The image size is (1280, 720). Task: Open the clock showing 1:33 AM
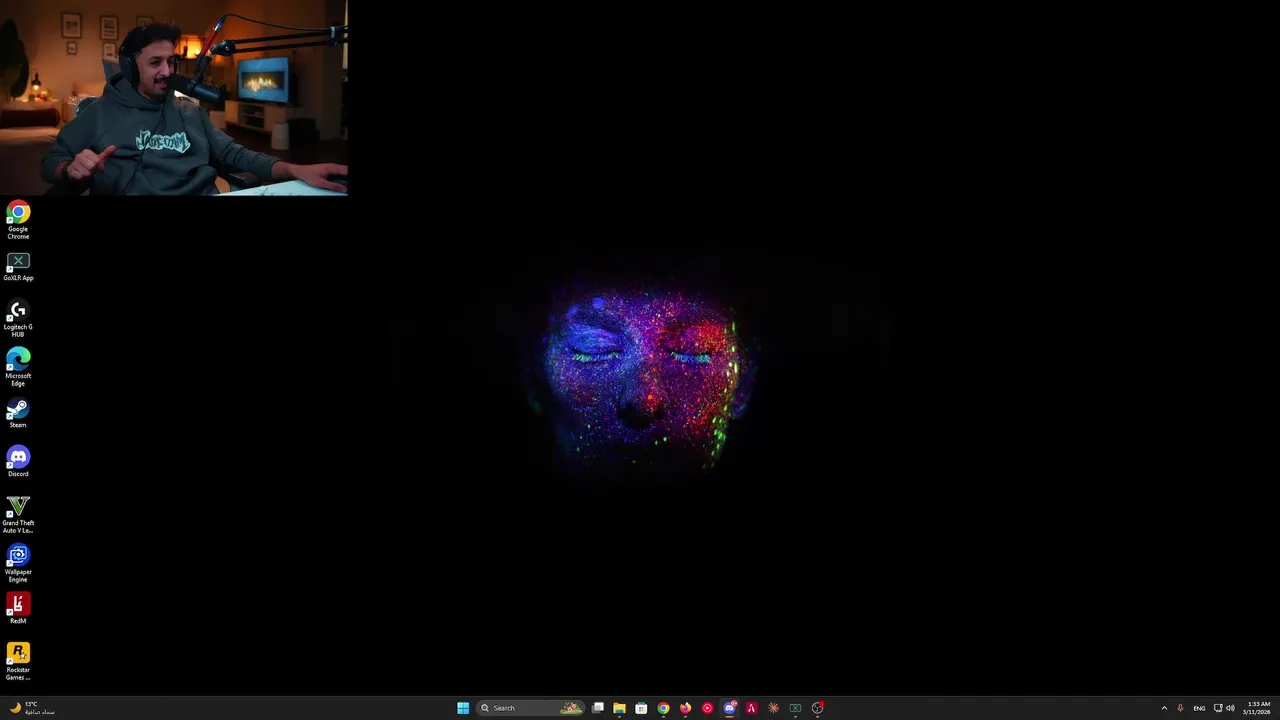pyautogui.click(x=1257, y=708)
